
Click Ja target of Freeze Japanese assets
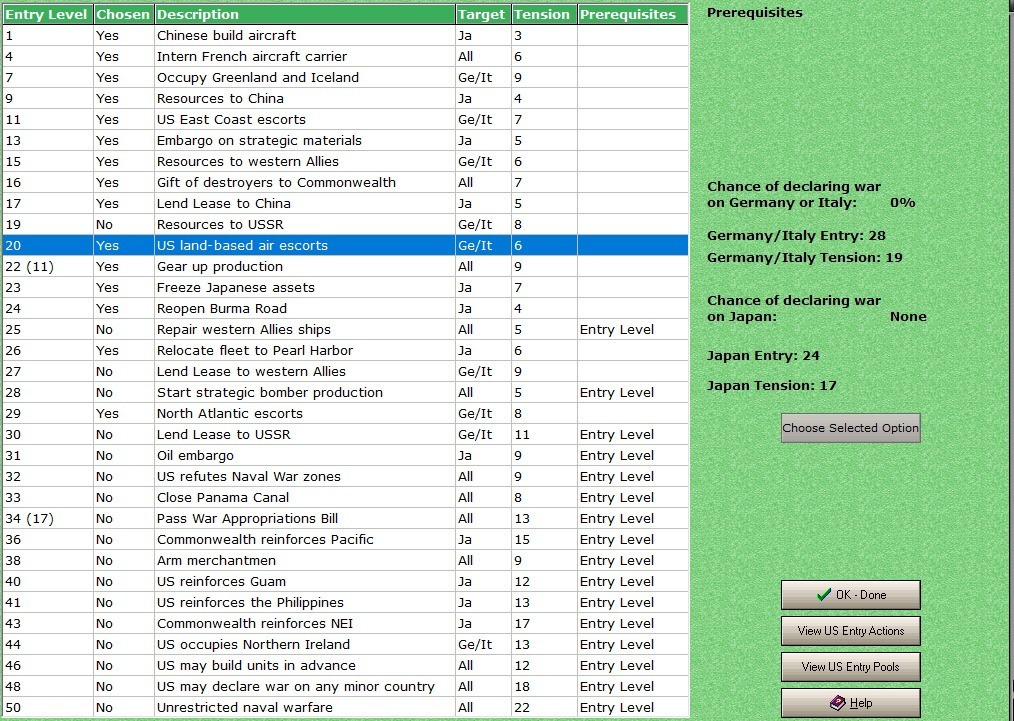tap(483, 288)
